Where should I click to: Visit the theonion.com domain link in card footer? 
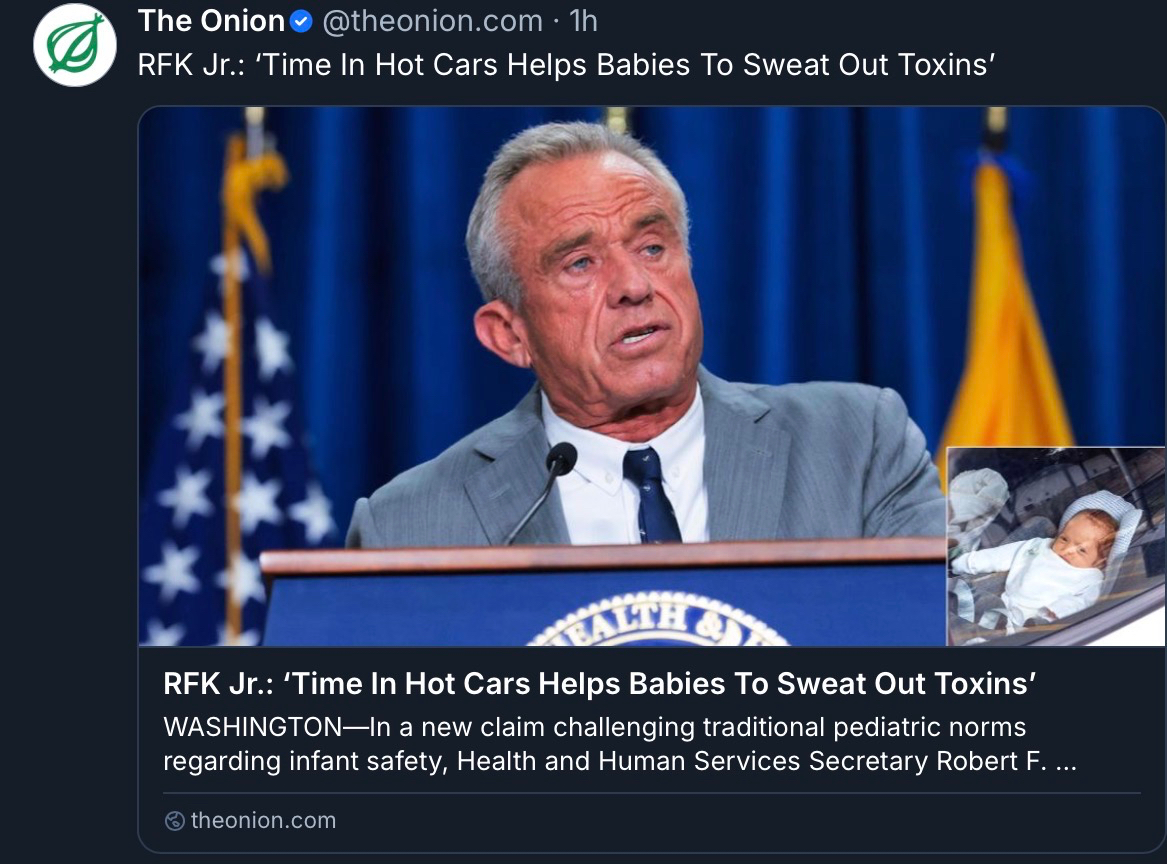(x=263, y=820)
